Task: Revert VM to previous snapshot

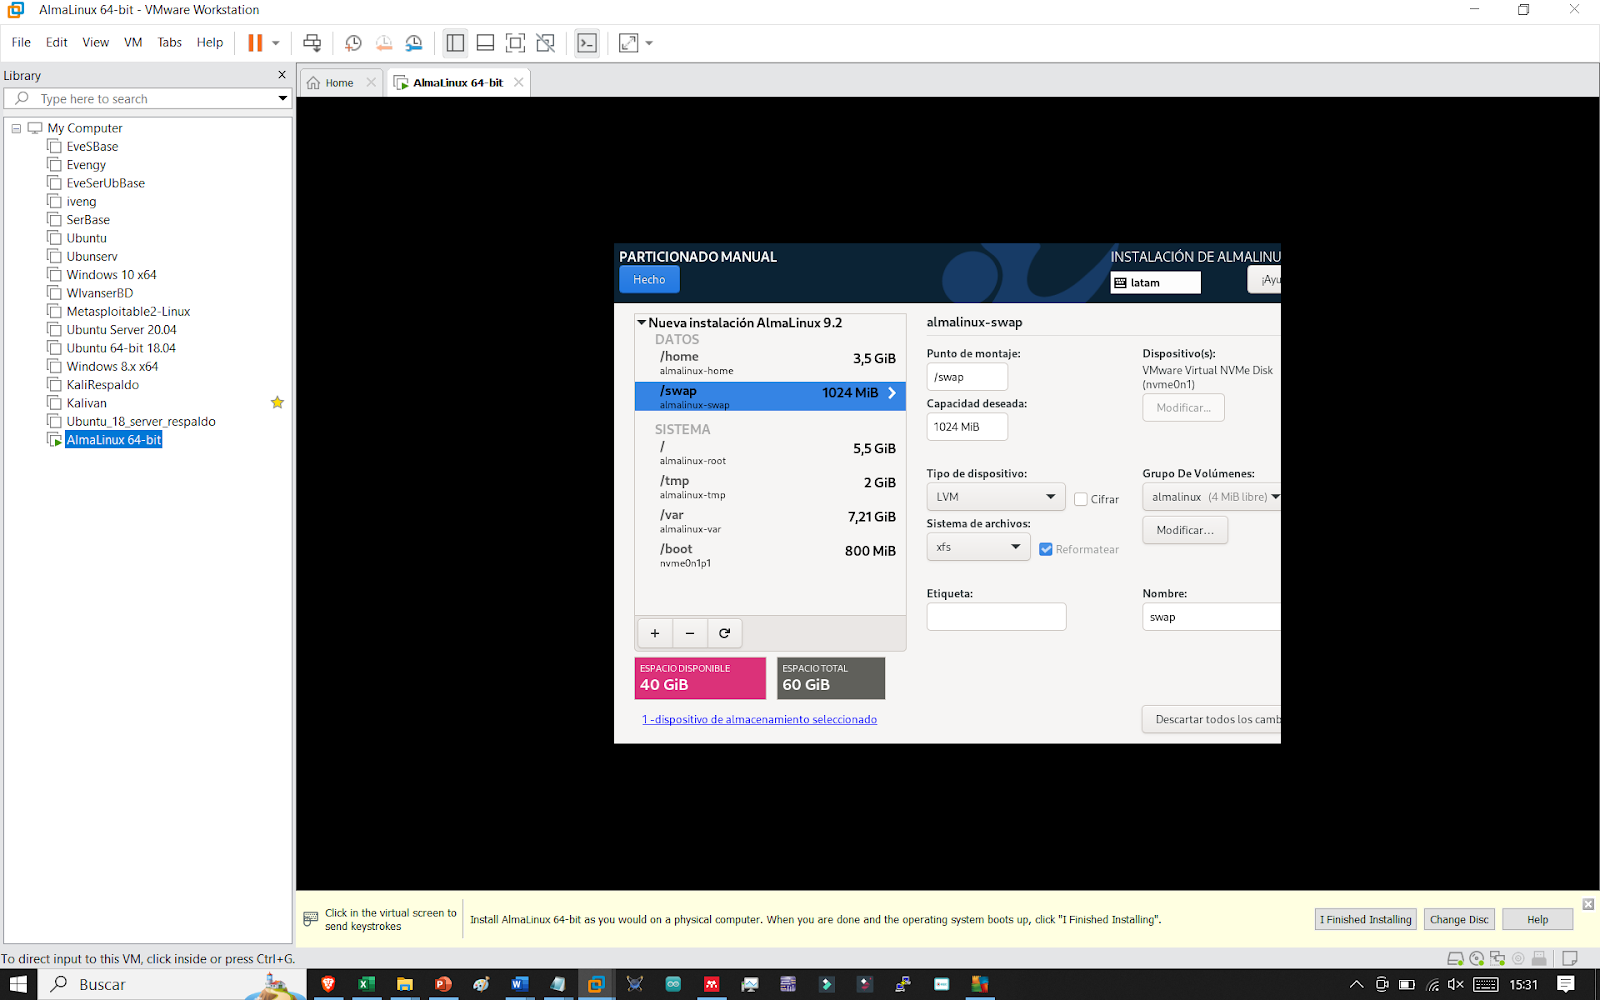Action: click(384, 43)
